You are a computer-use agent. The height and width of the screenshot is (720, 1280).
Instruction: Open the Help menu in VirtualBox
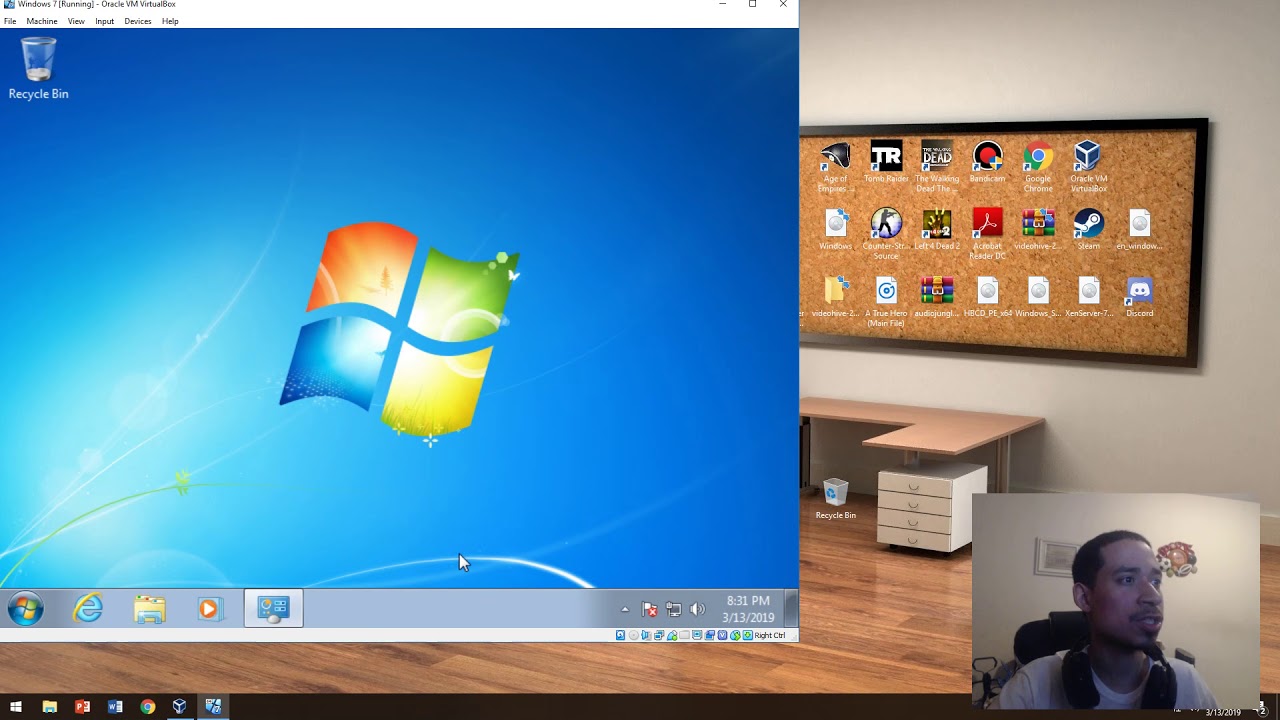170,21
